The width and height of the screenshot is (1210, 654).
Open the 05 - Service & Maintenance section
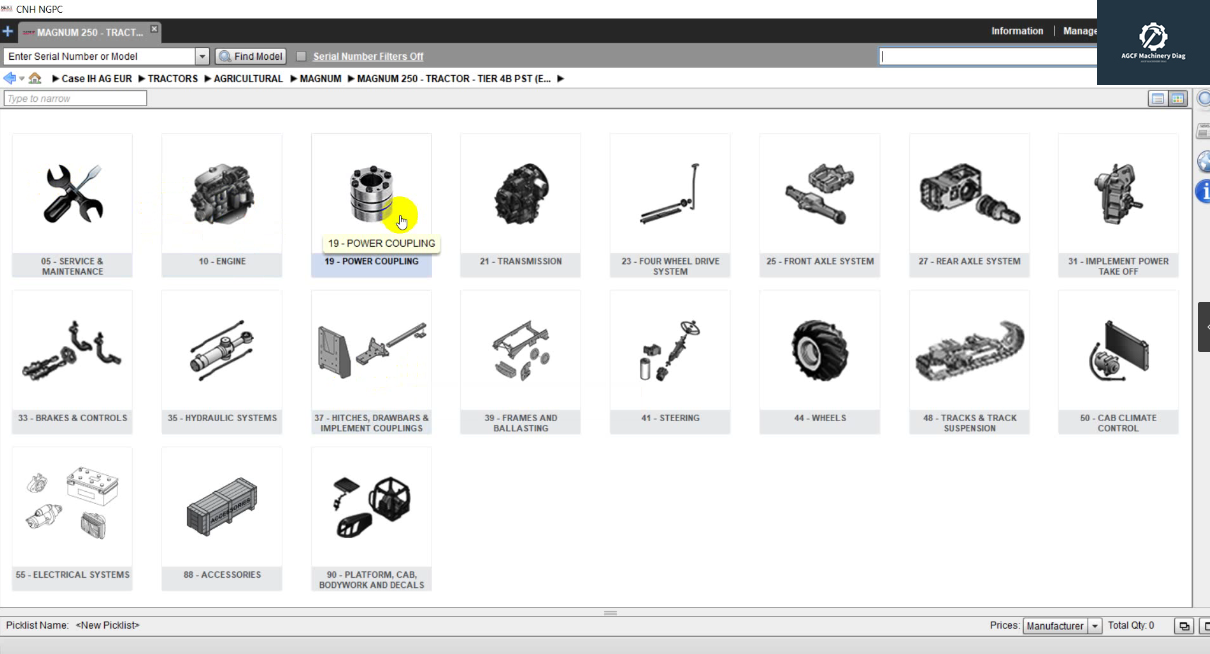click(x=72, y=205)
